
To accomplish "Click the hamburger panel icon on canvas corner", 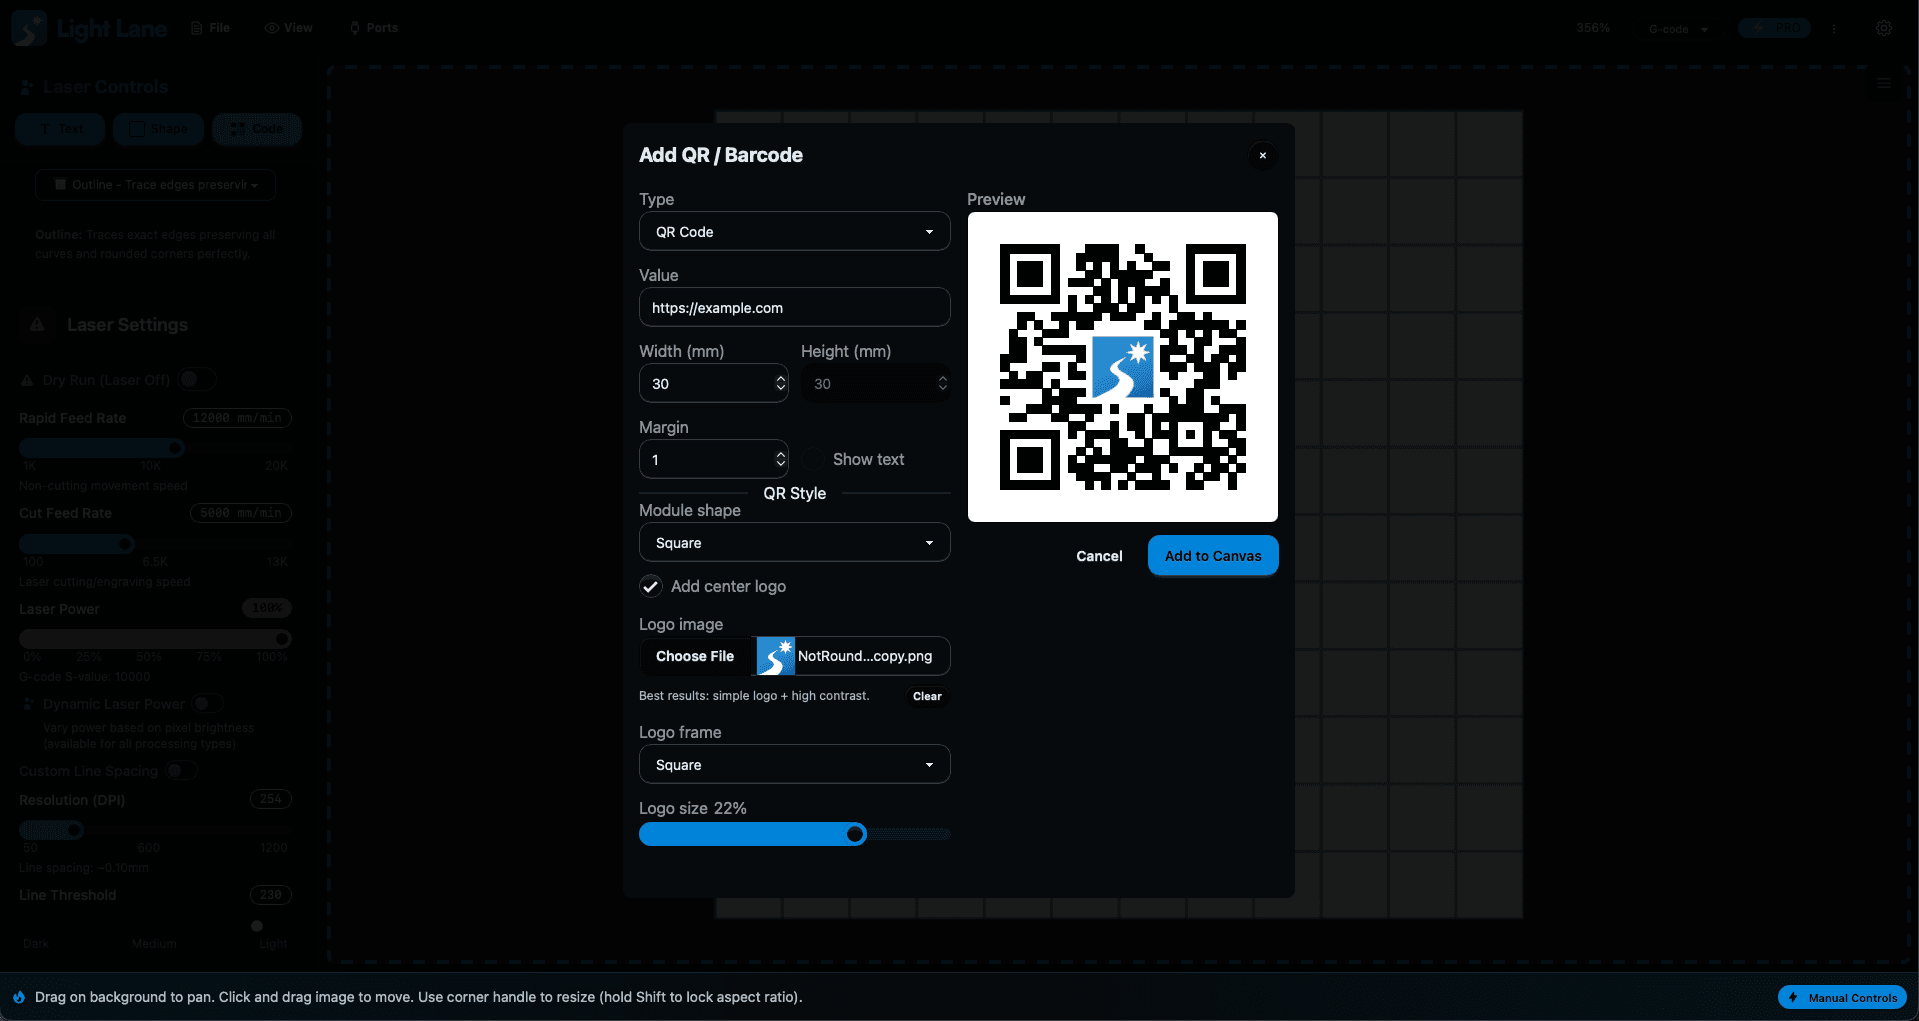I will click(1883, 84).
